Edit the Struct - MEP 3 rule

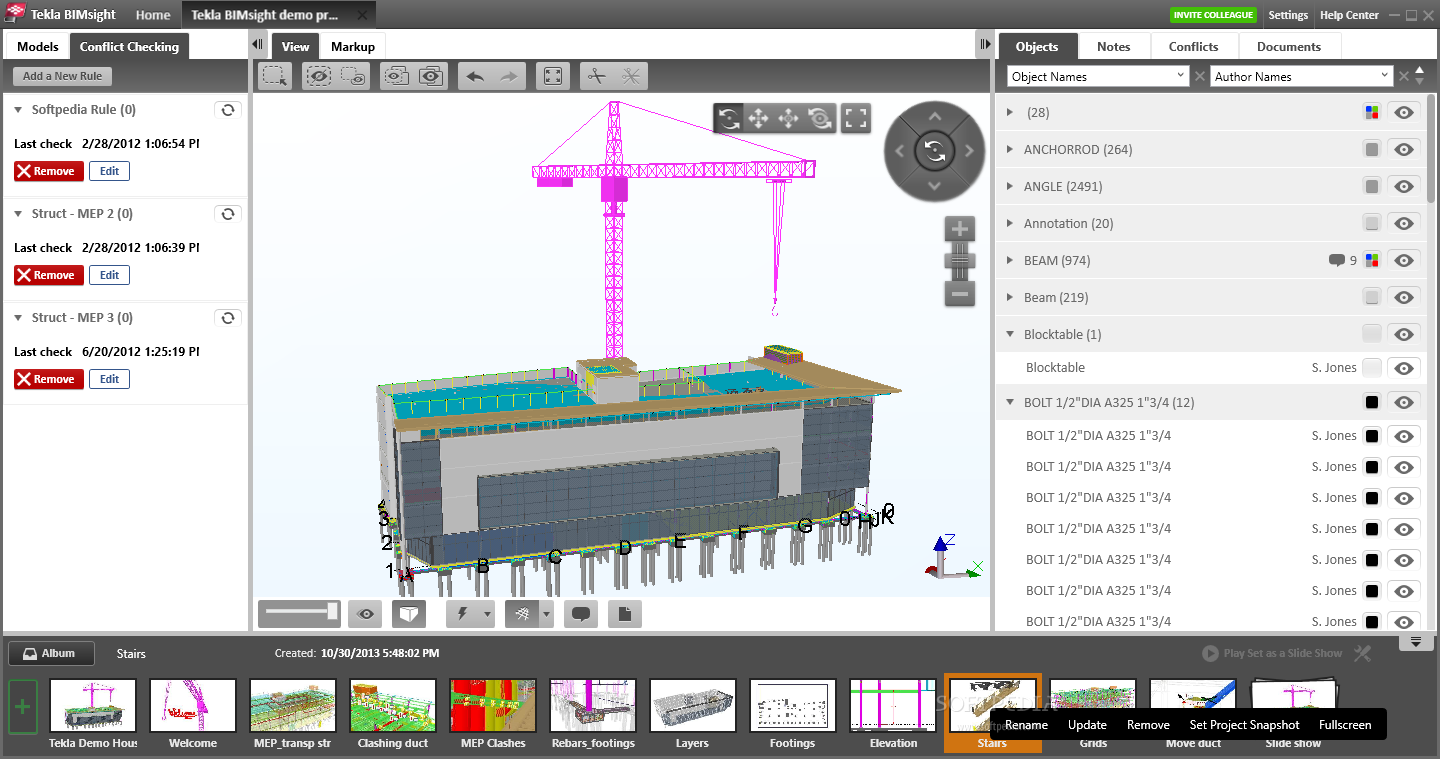(110, 379)
